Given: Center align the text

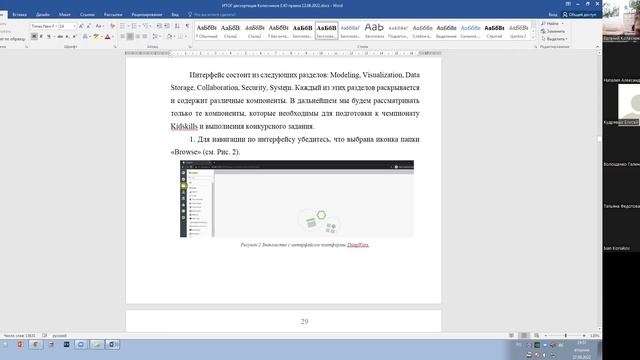Looking at the screenshot, I should click(x=130, y=37).
